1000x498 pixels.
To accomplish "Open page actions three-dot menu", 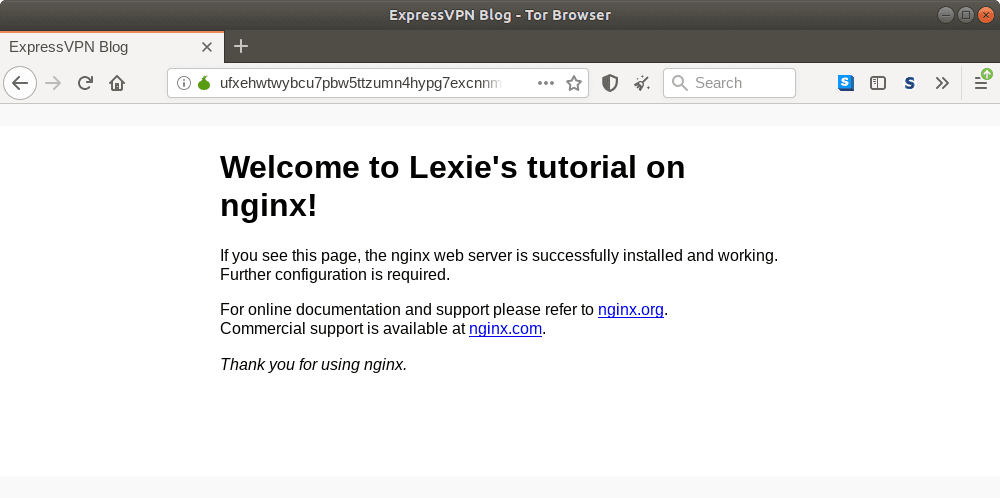I will pyautogui.click(x=546, y=83).
